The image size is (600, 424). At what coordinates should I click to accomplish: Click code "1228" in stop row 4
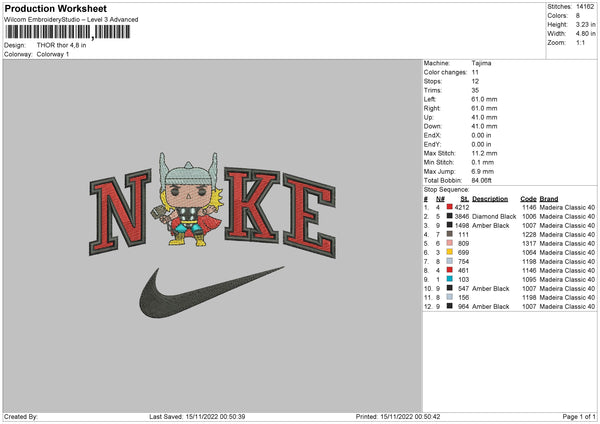point(529,235)
